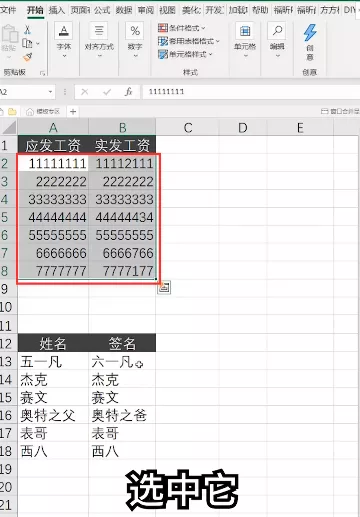360x517 pixels.
Task: Open 条件格式 conditional formatting dropdown
Action: tap(182, 28)
